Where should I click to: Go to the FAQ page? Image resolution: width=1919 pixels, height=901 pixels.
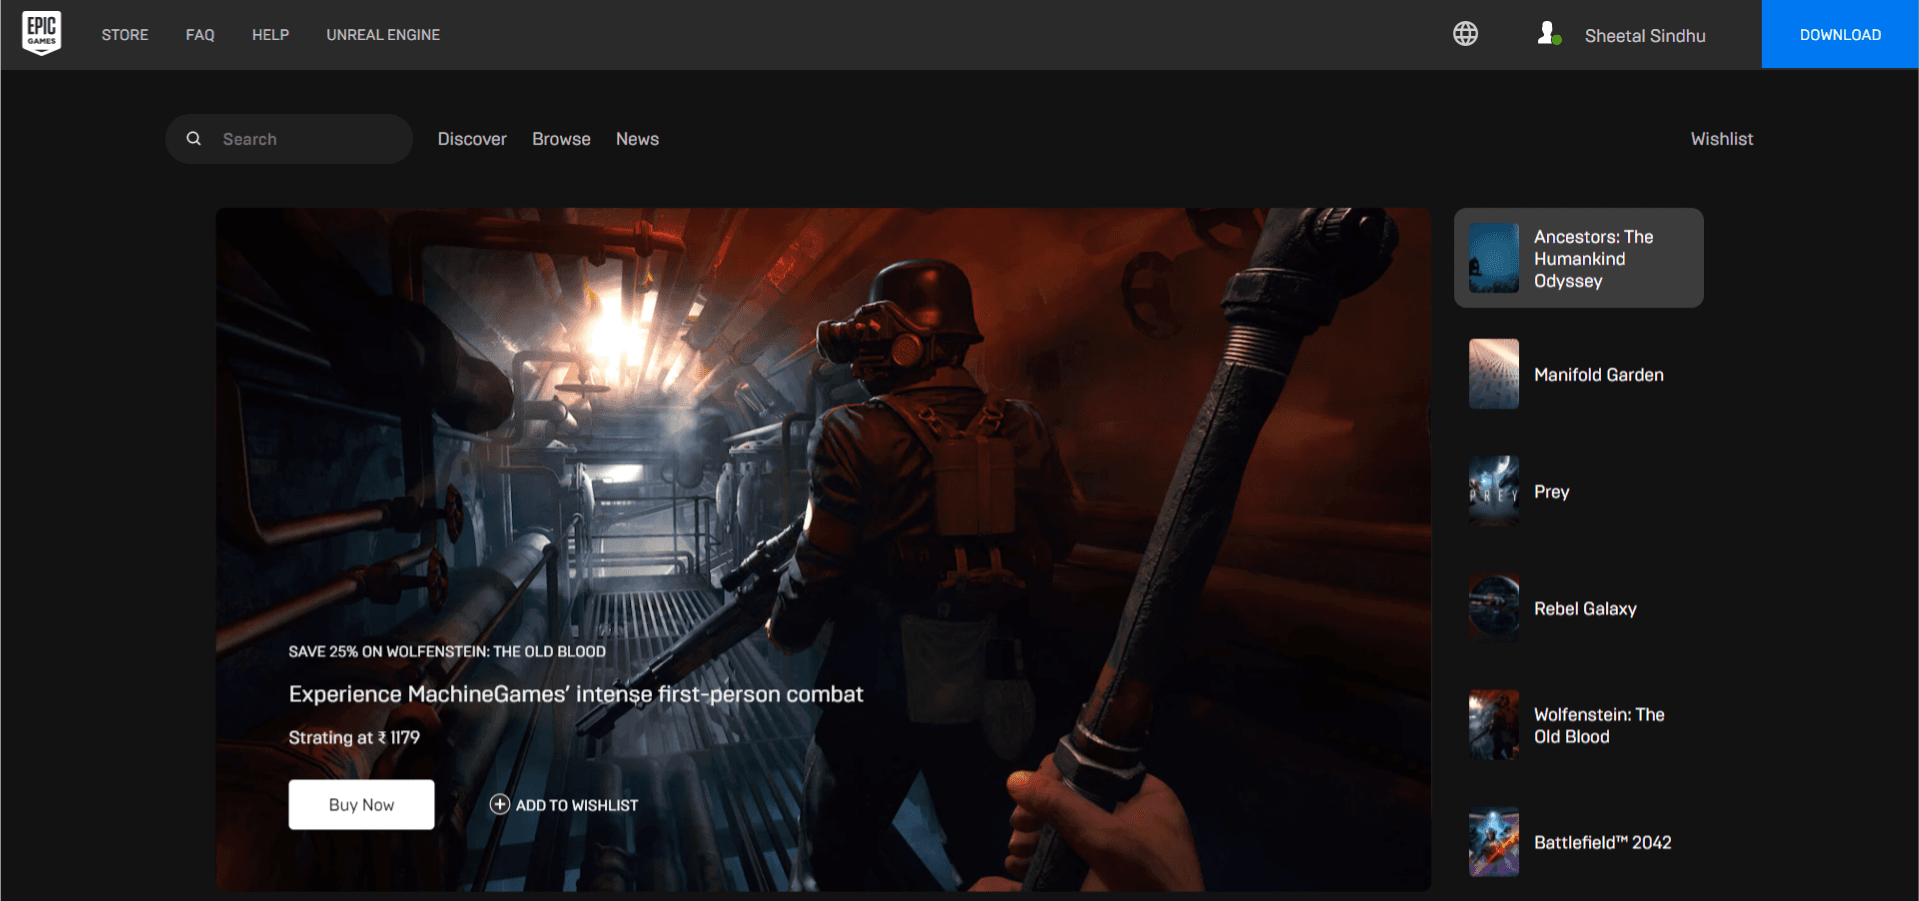click(200, 35)
